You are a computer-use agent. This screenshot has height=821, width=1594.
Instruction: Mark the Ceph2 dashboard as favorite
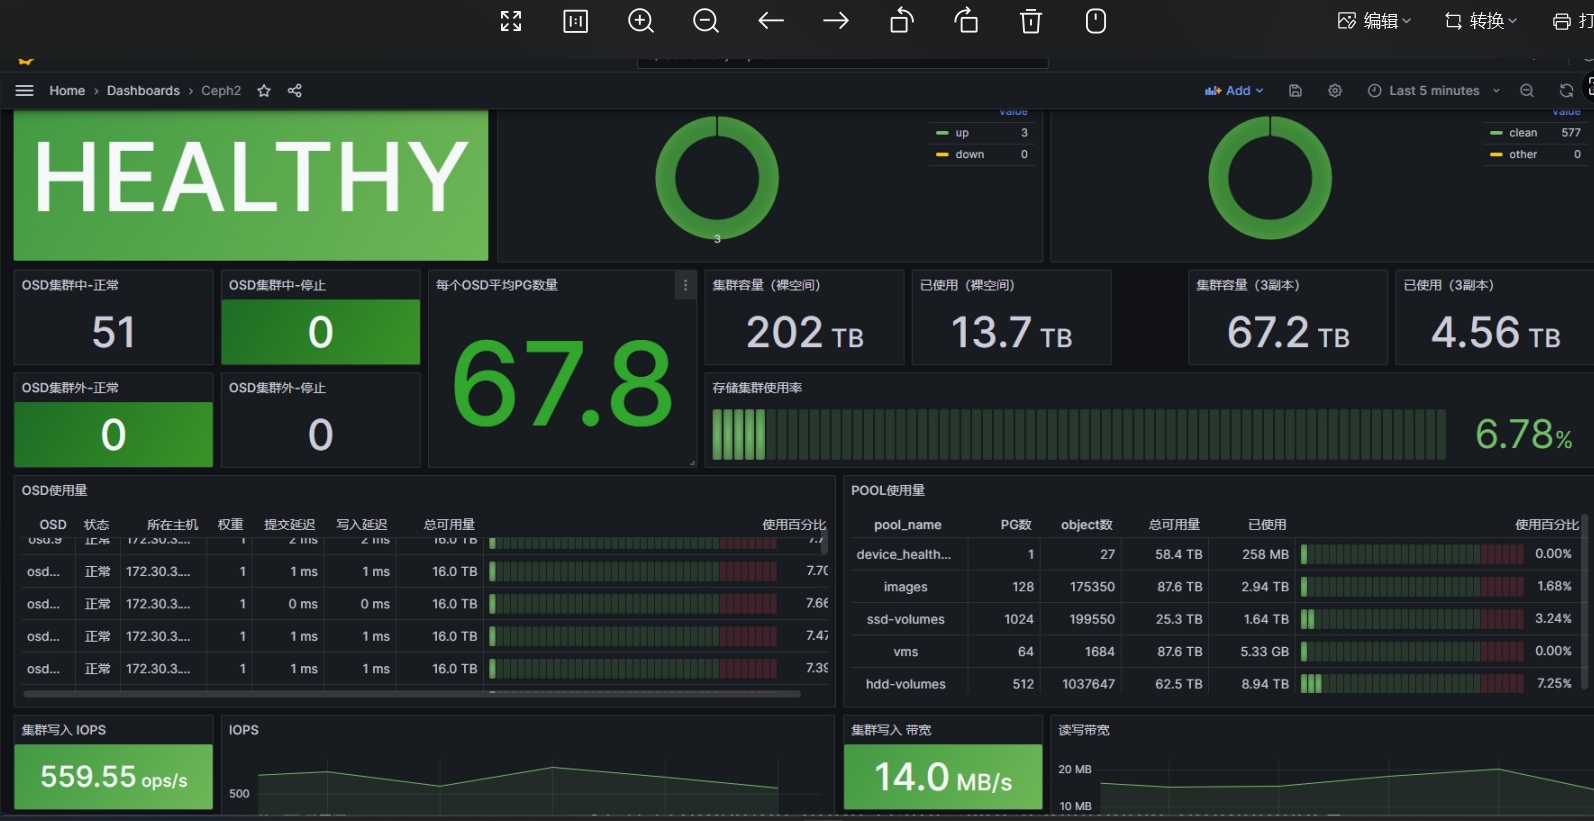tap(264, 90)
